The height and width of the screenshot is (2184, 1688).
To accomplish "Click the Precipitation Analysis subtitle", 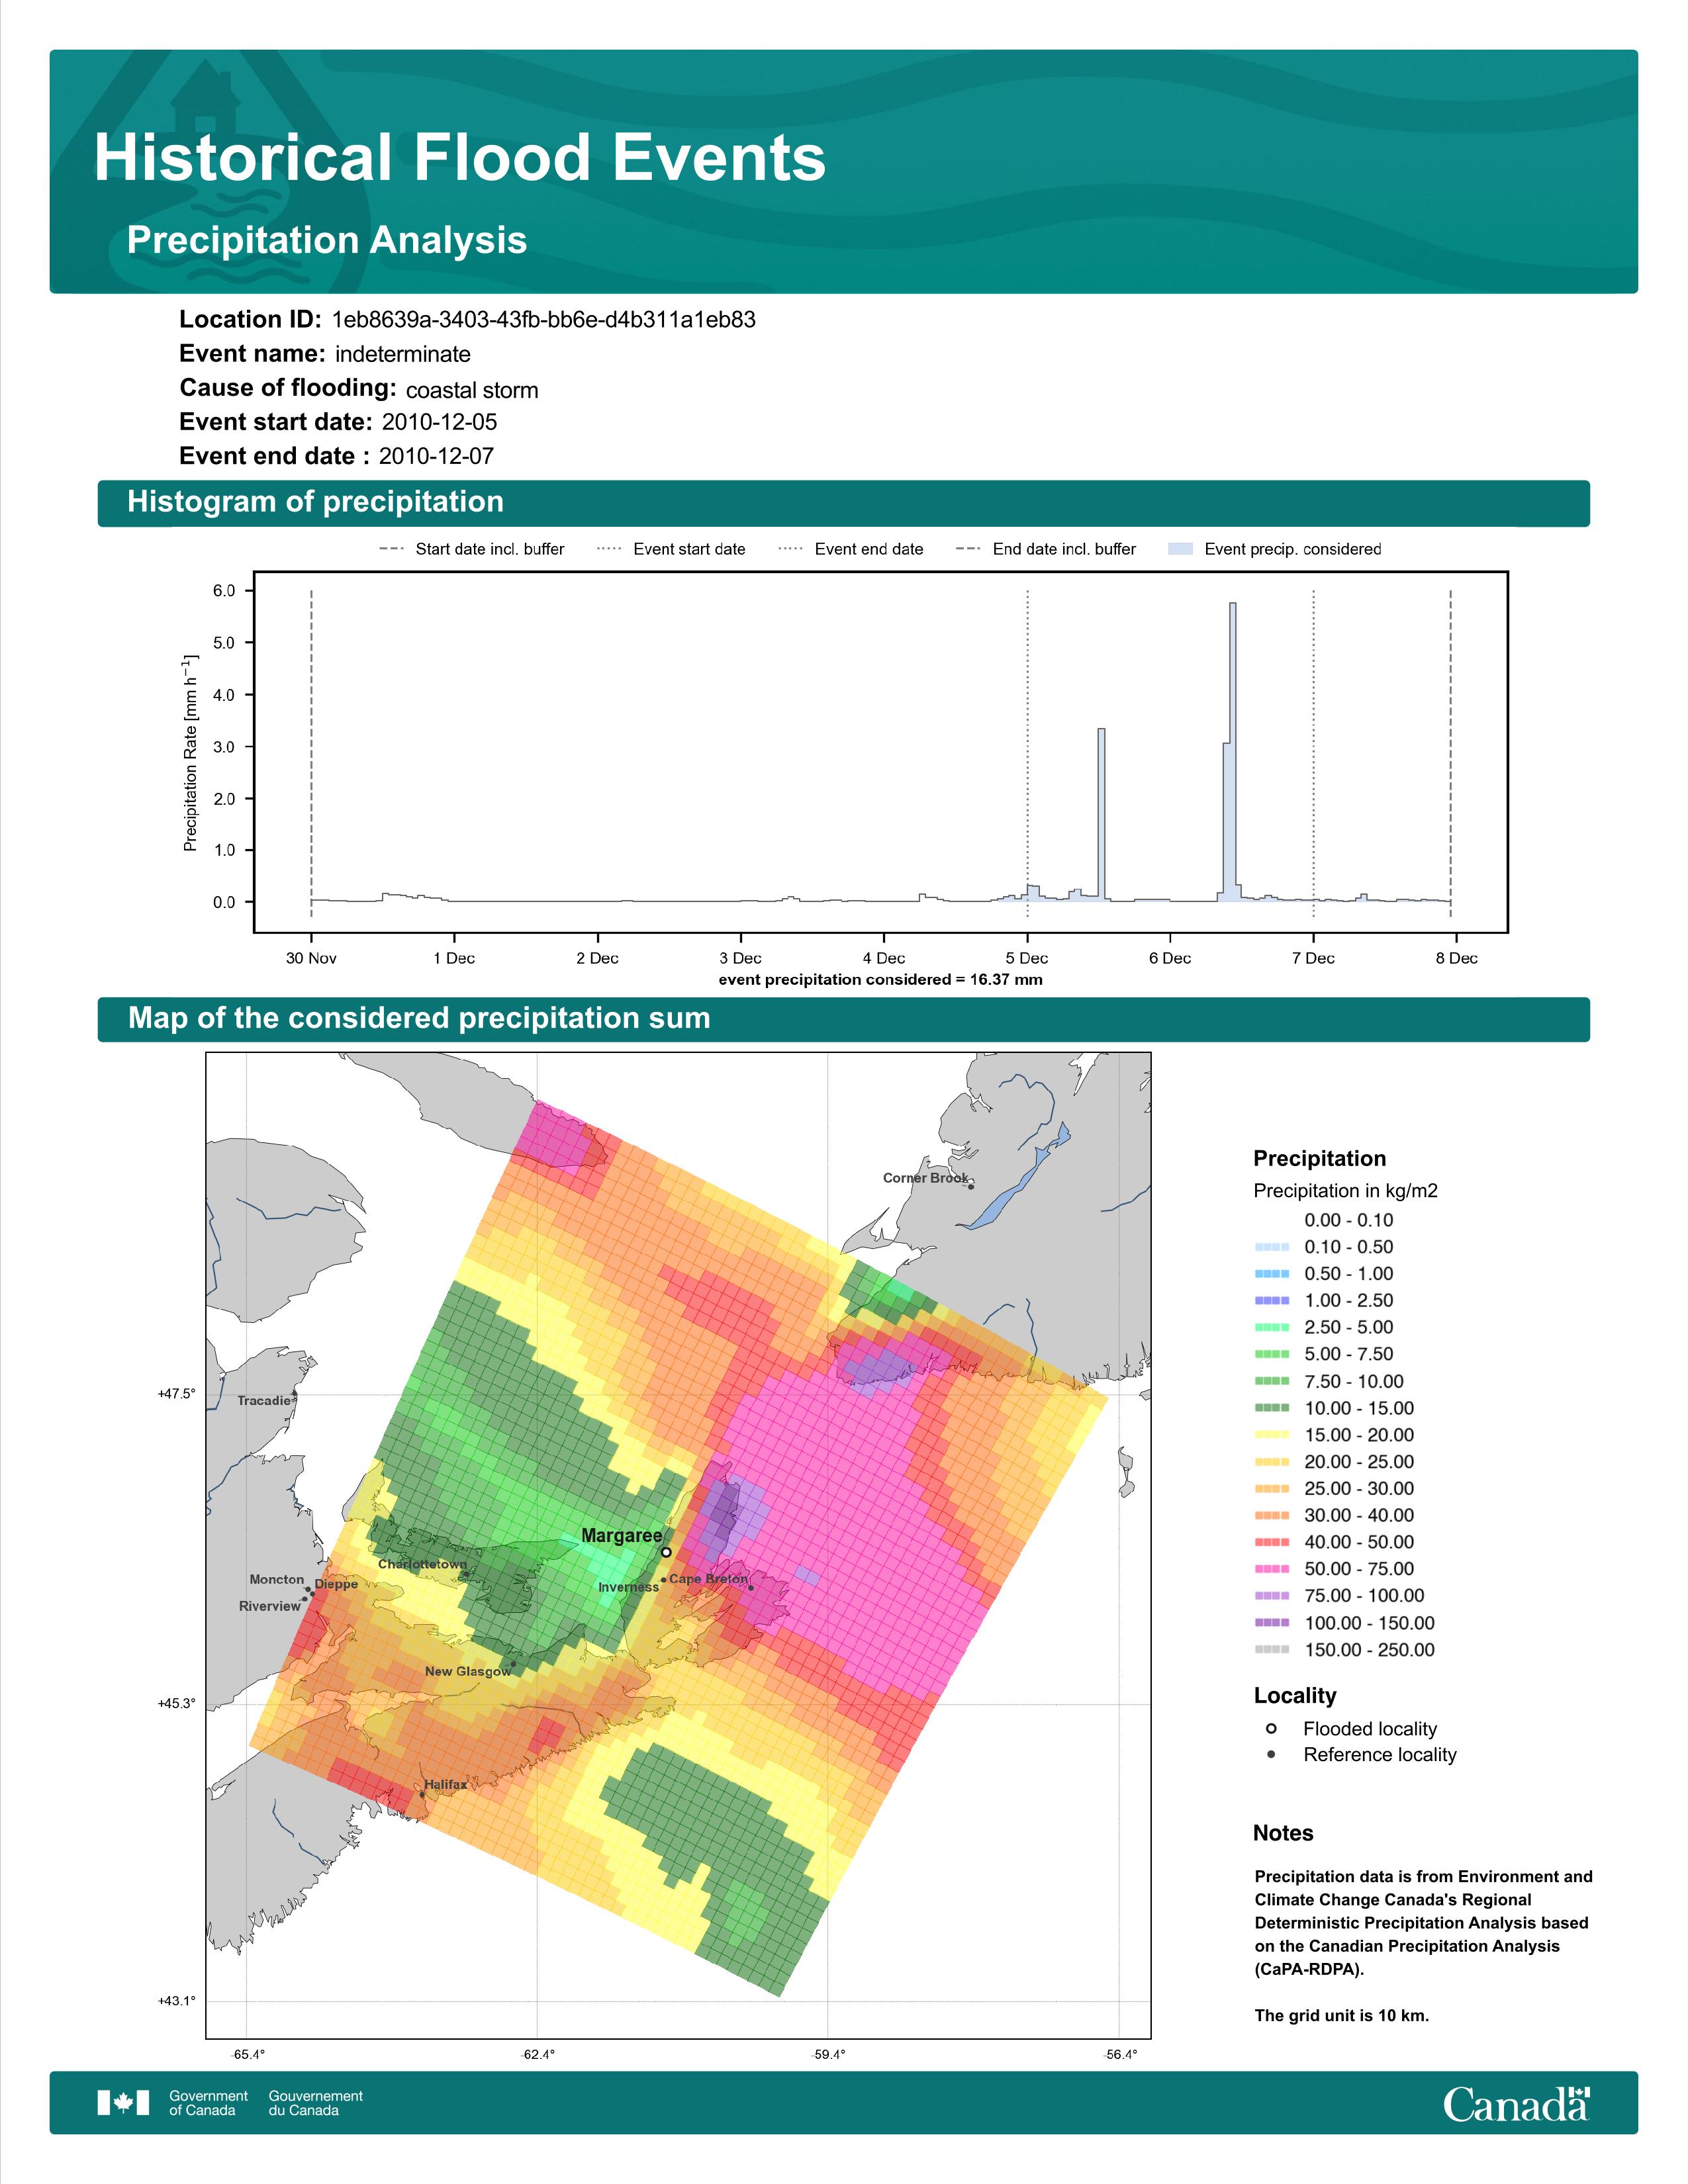I will tap(327, 240).
